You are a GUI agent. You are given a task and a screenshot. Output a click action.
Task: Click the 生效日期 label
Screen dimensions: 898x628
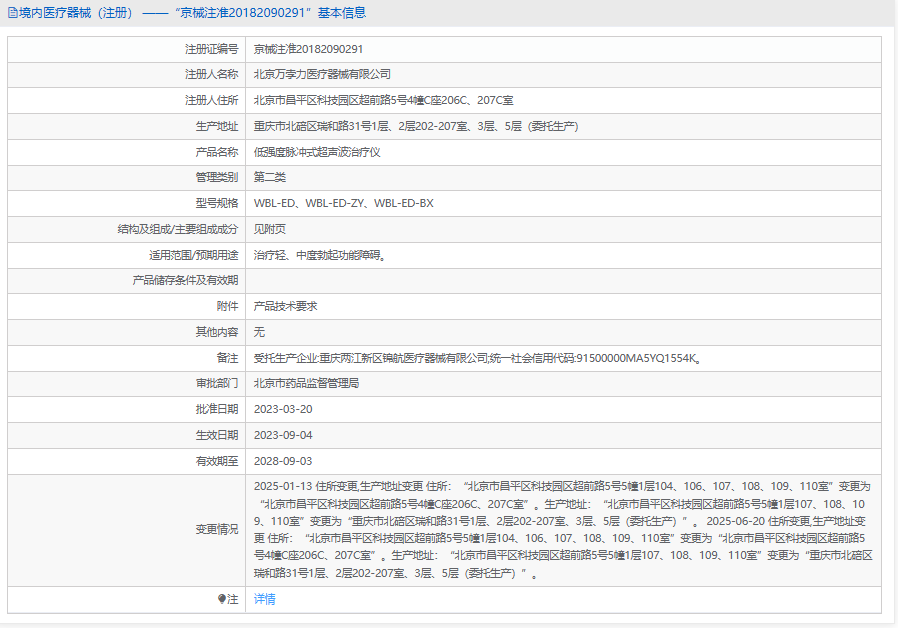point(216,435)
